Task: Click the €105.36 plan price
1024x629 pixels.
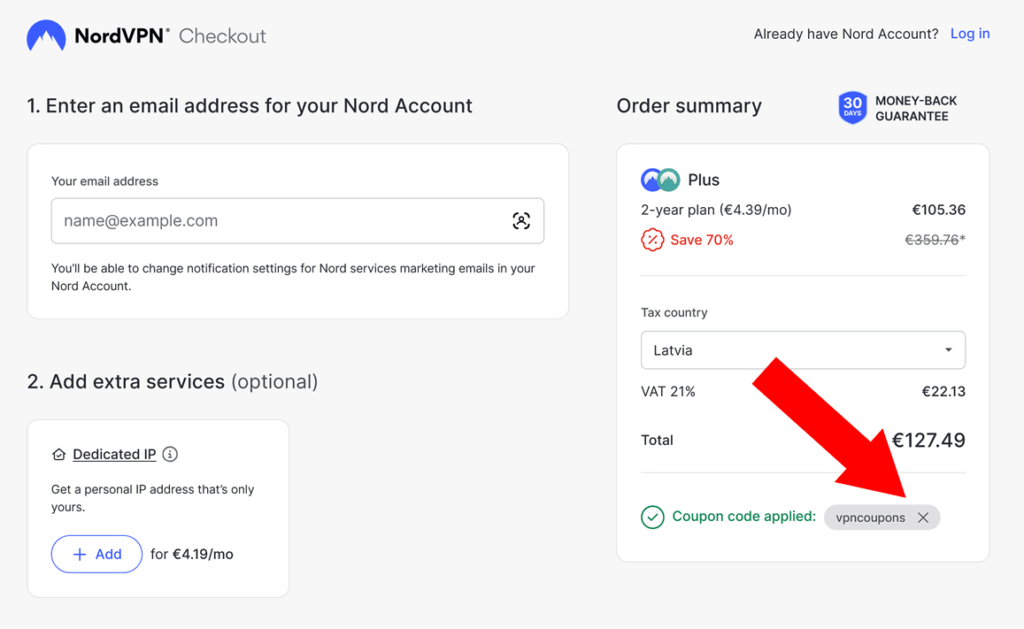Action: [938, 210]
